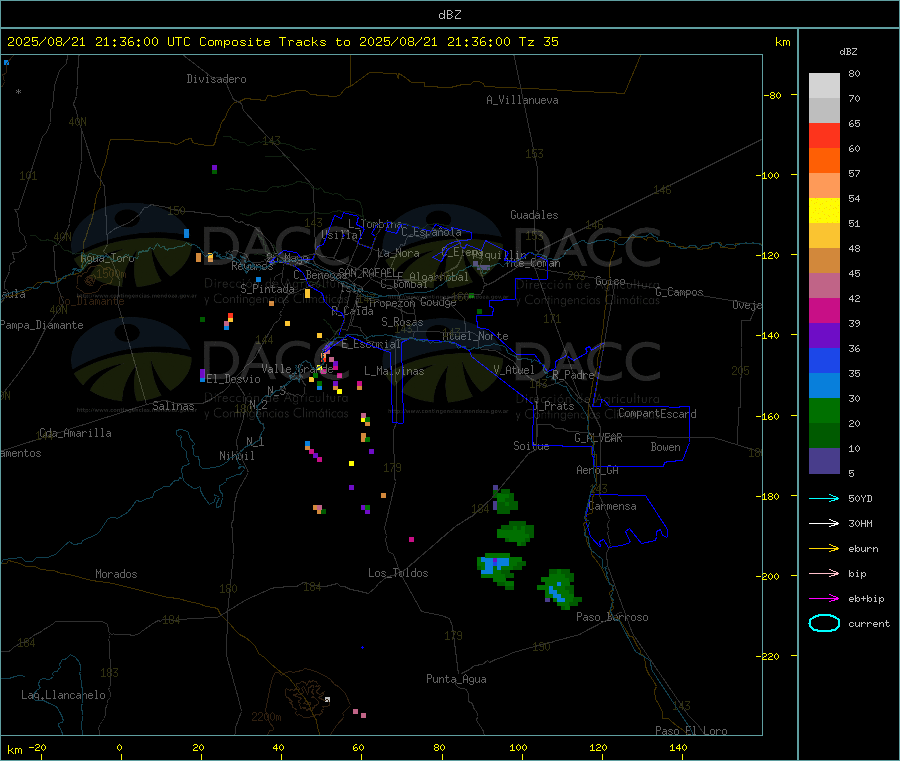Click the magenta eb+bip arrow legend icon
This screenshot has width=900, height=761.
pos(824,598)
